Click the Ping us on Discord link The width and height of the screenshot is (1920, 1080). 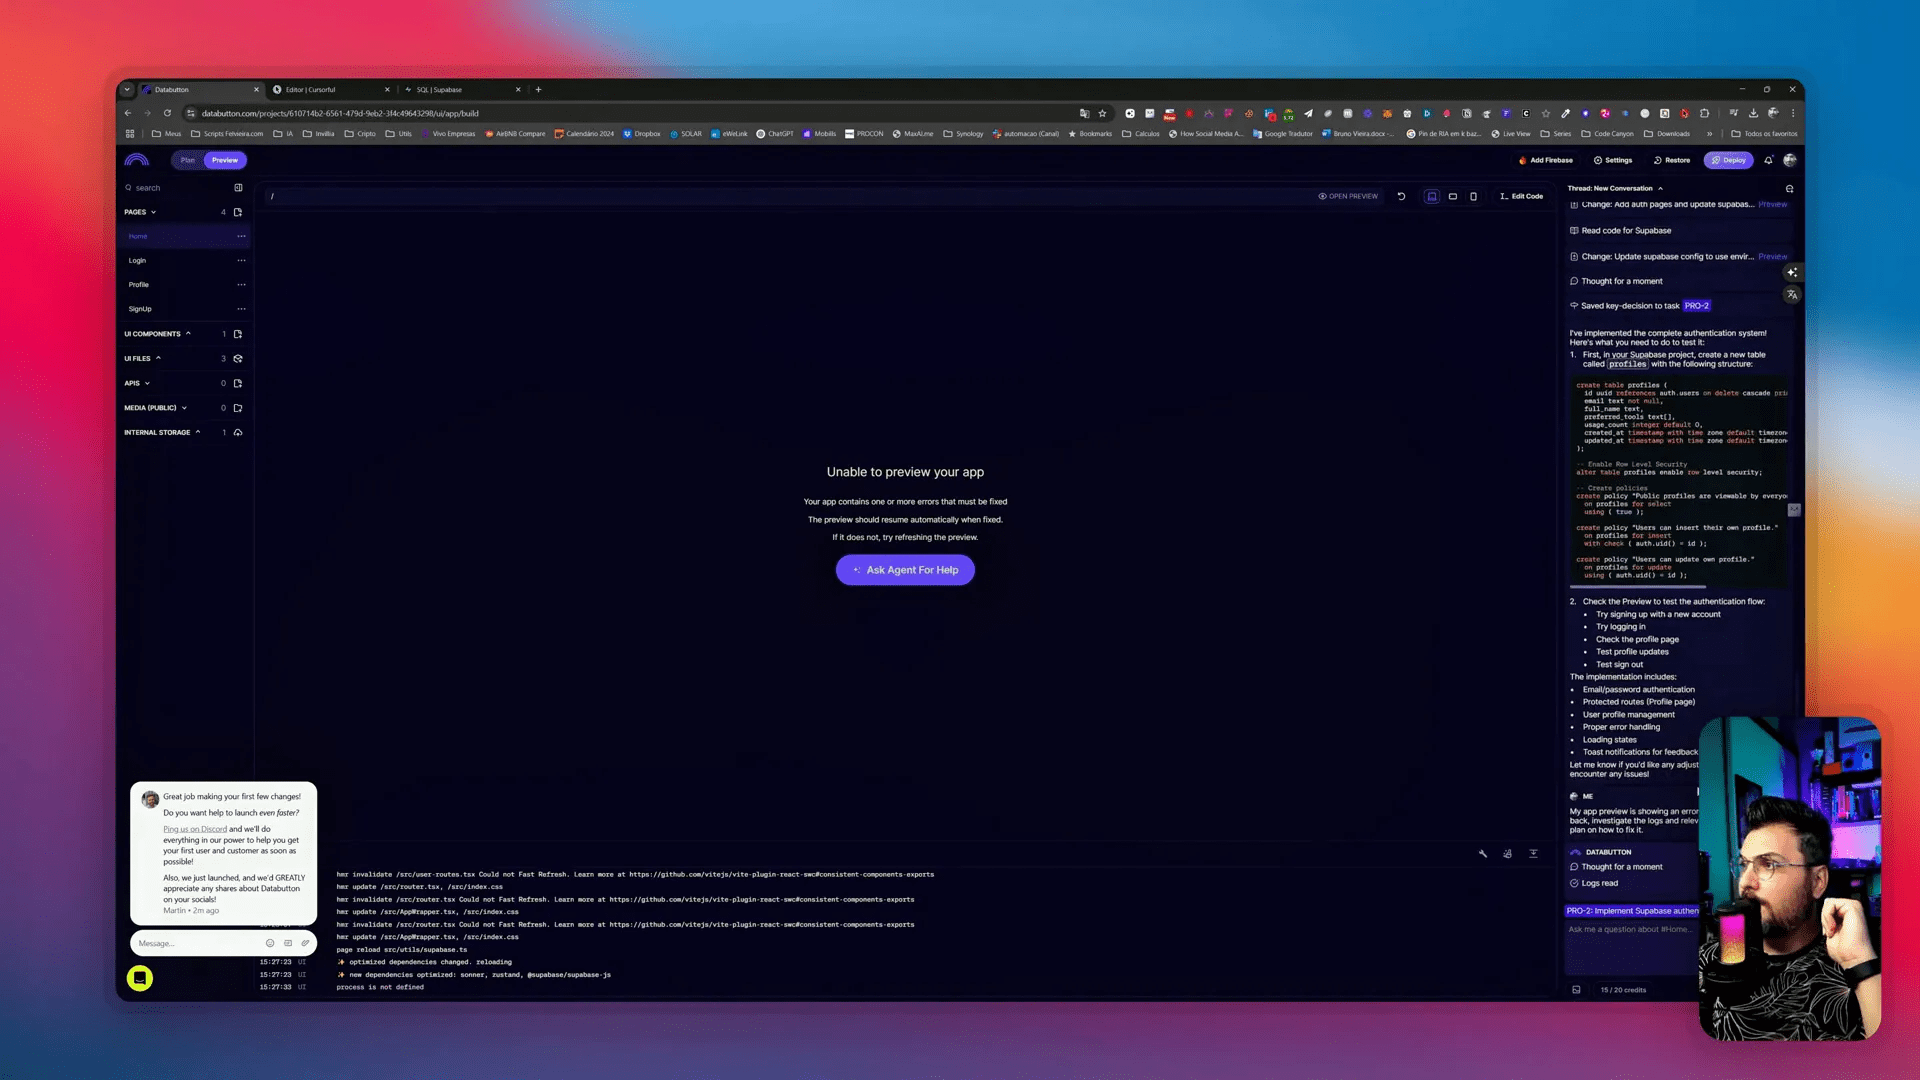(195, 829)
